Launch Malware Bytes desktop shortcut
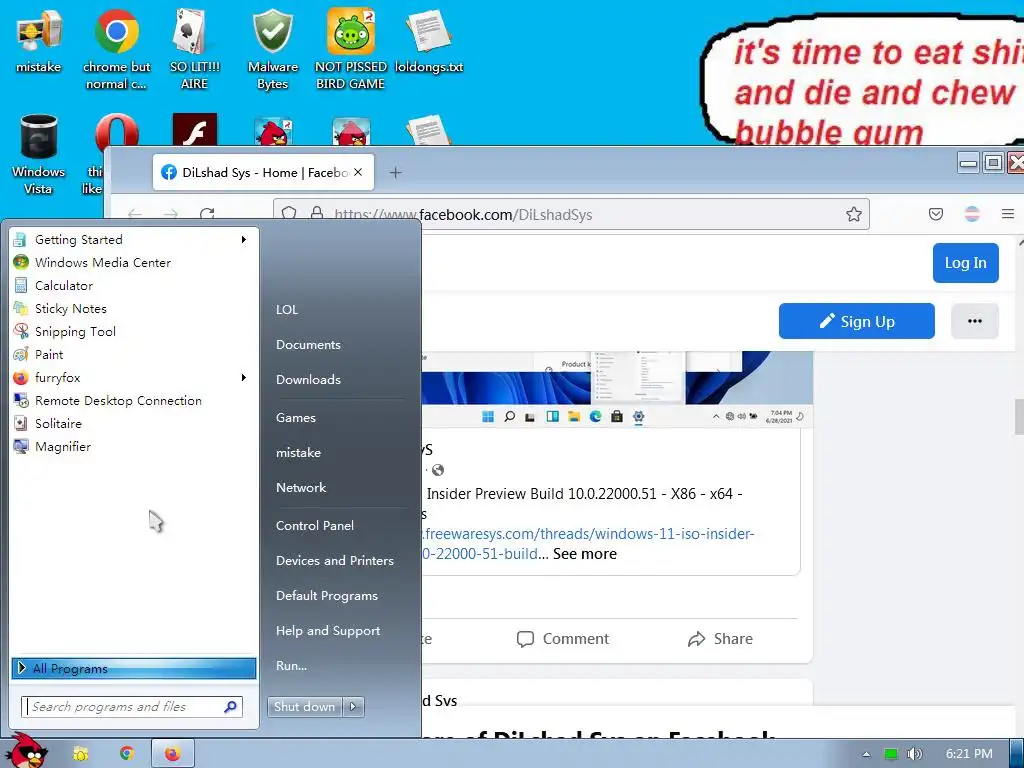 click(x=273, y=49)
